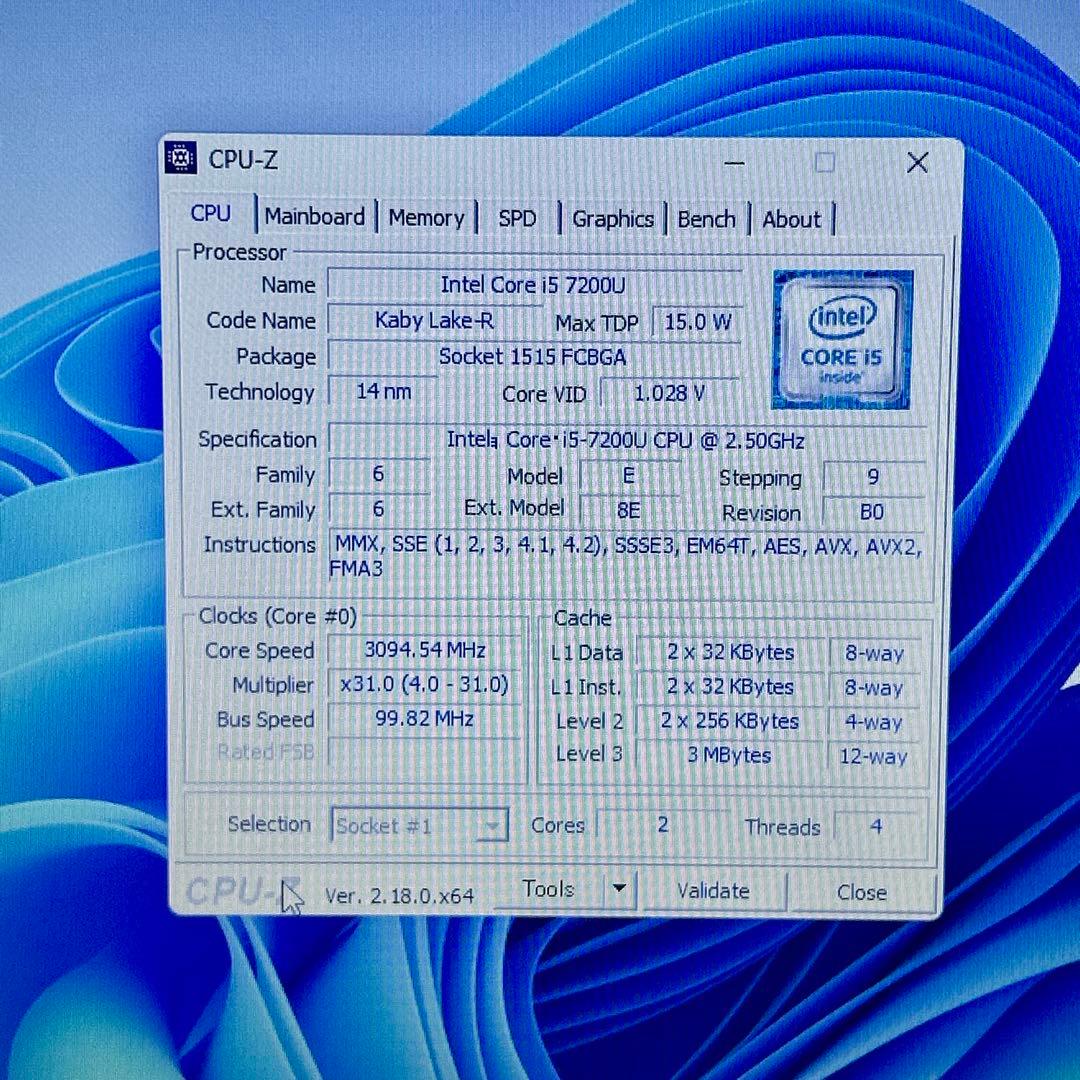Click the Threads count value '4'
This screenshot has width=1080, height=1080.
pos(876,826)
